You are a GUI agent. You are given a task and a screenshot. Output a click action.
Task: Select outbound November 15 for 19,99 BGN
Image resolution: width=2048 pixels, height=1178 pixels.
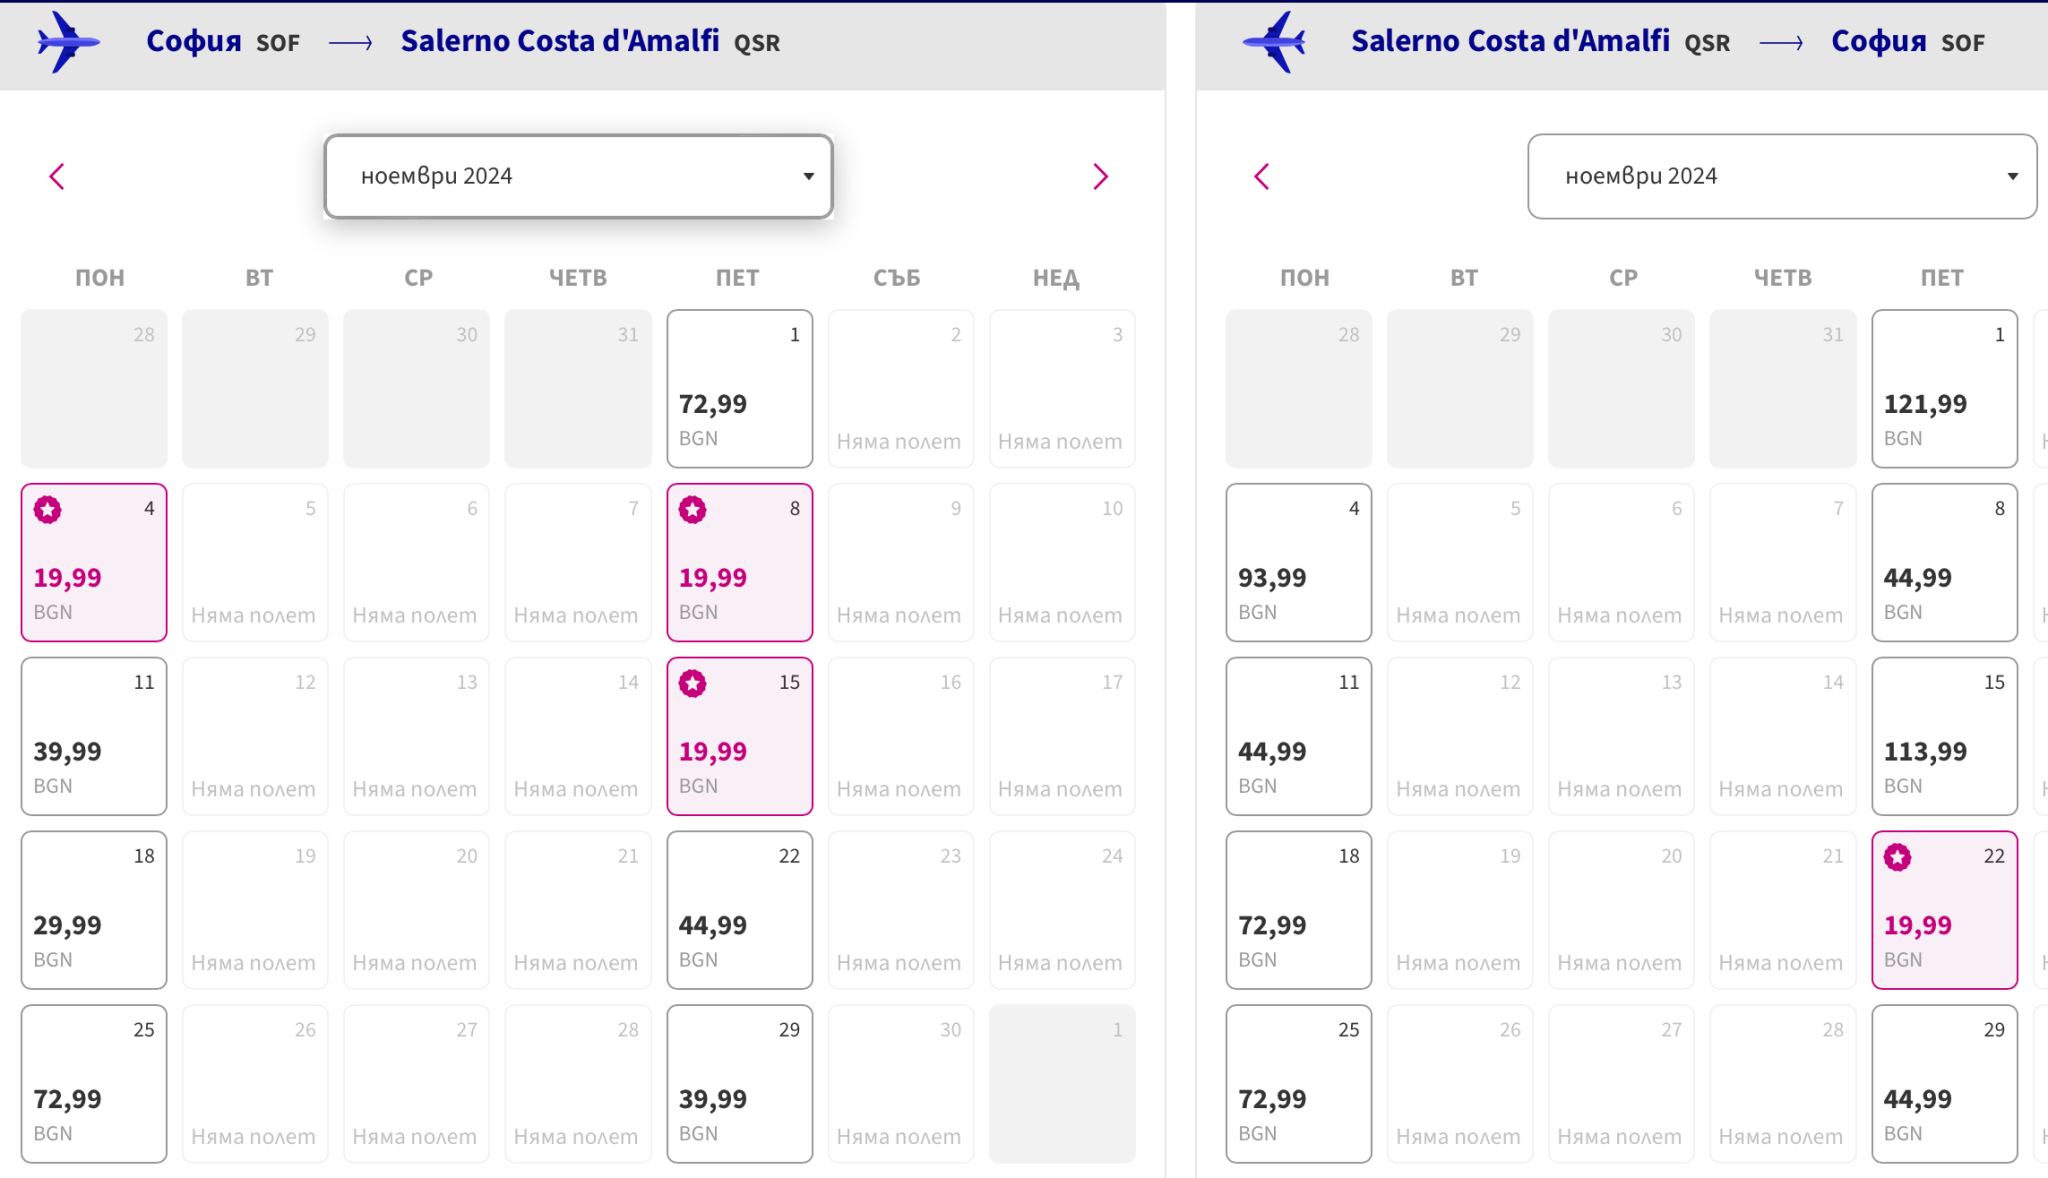(x=739, y=736)
